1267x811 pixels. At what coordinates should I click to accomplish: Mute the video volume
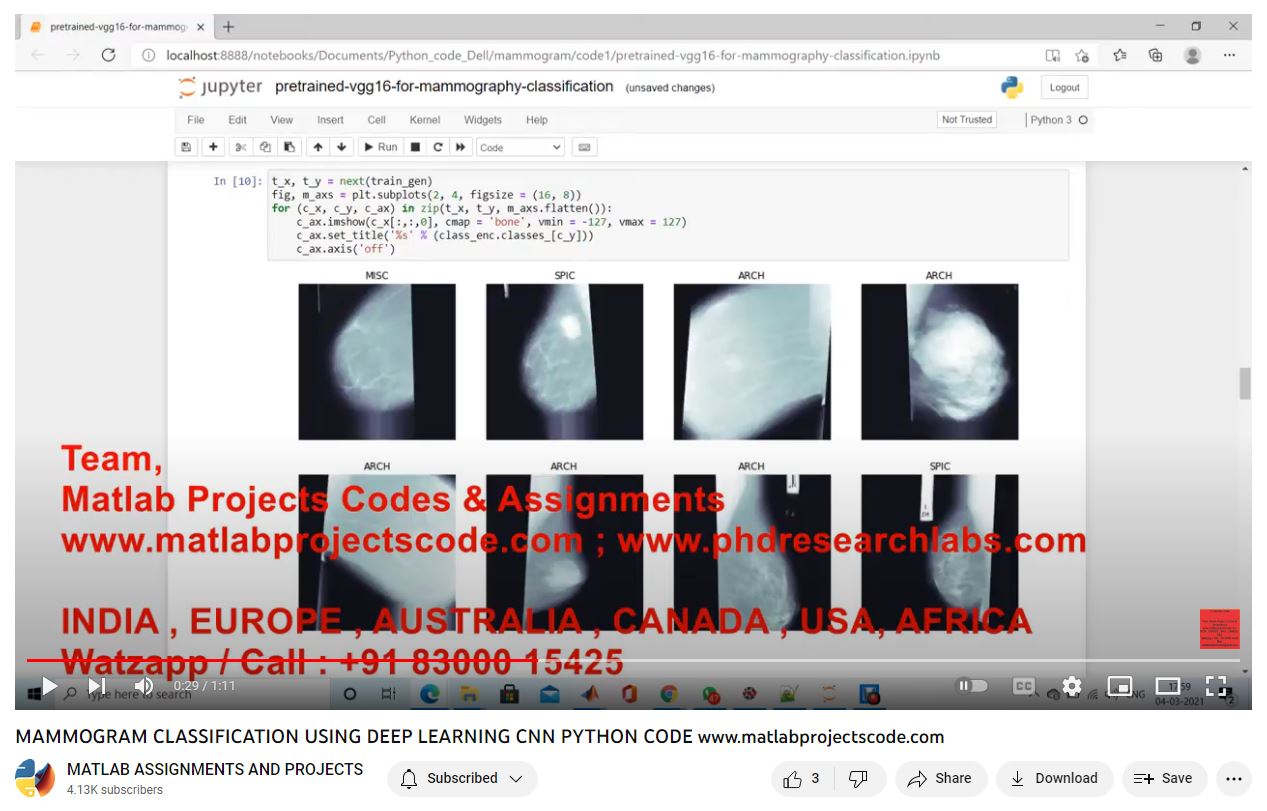point(144,686)
